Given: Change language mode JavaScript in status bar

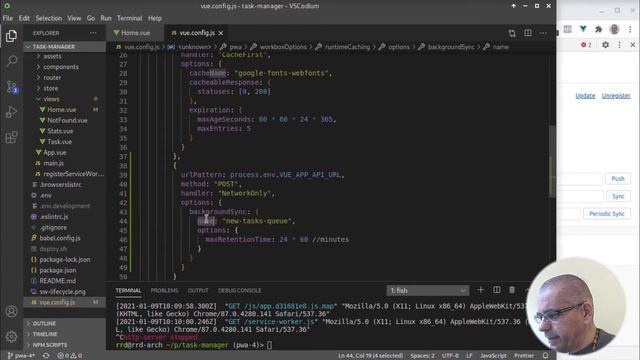Looking at the screenshot, I should coord(493,356).
